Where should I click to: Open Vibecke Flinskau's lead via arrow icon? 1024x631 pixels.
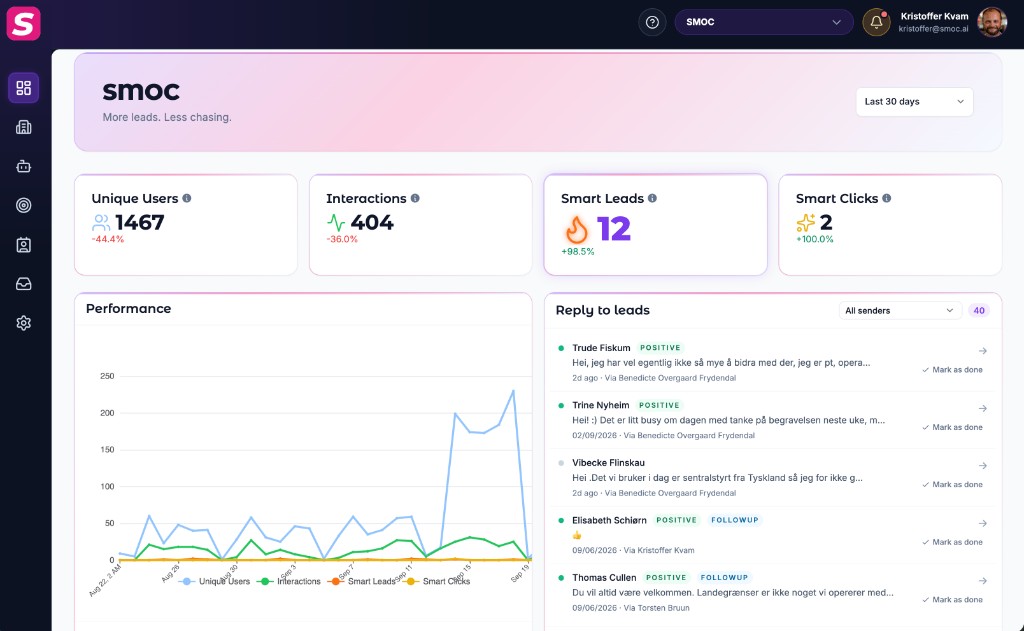(x=982, y=466)
